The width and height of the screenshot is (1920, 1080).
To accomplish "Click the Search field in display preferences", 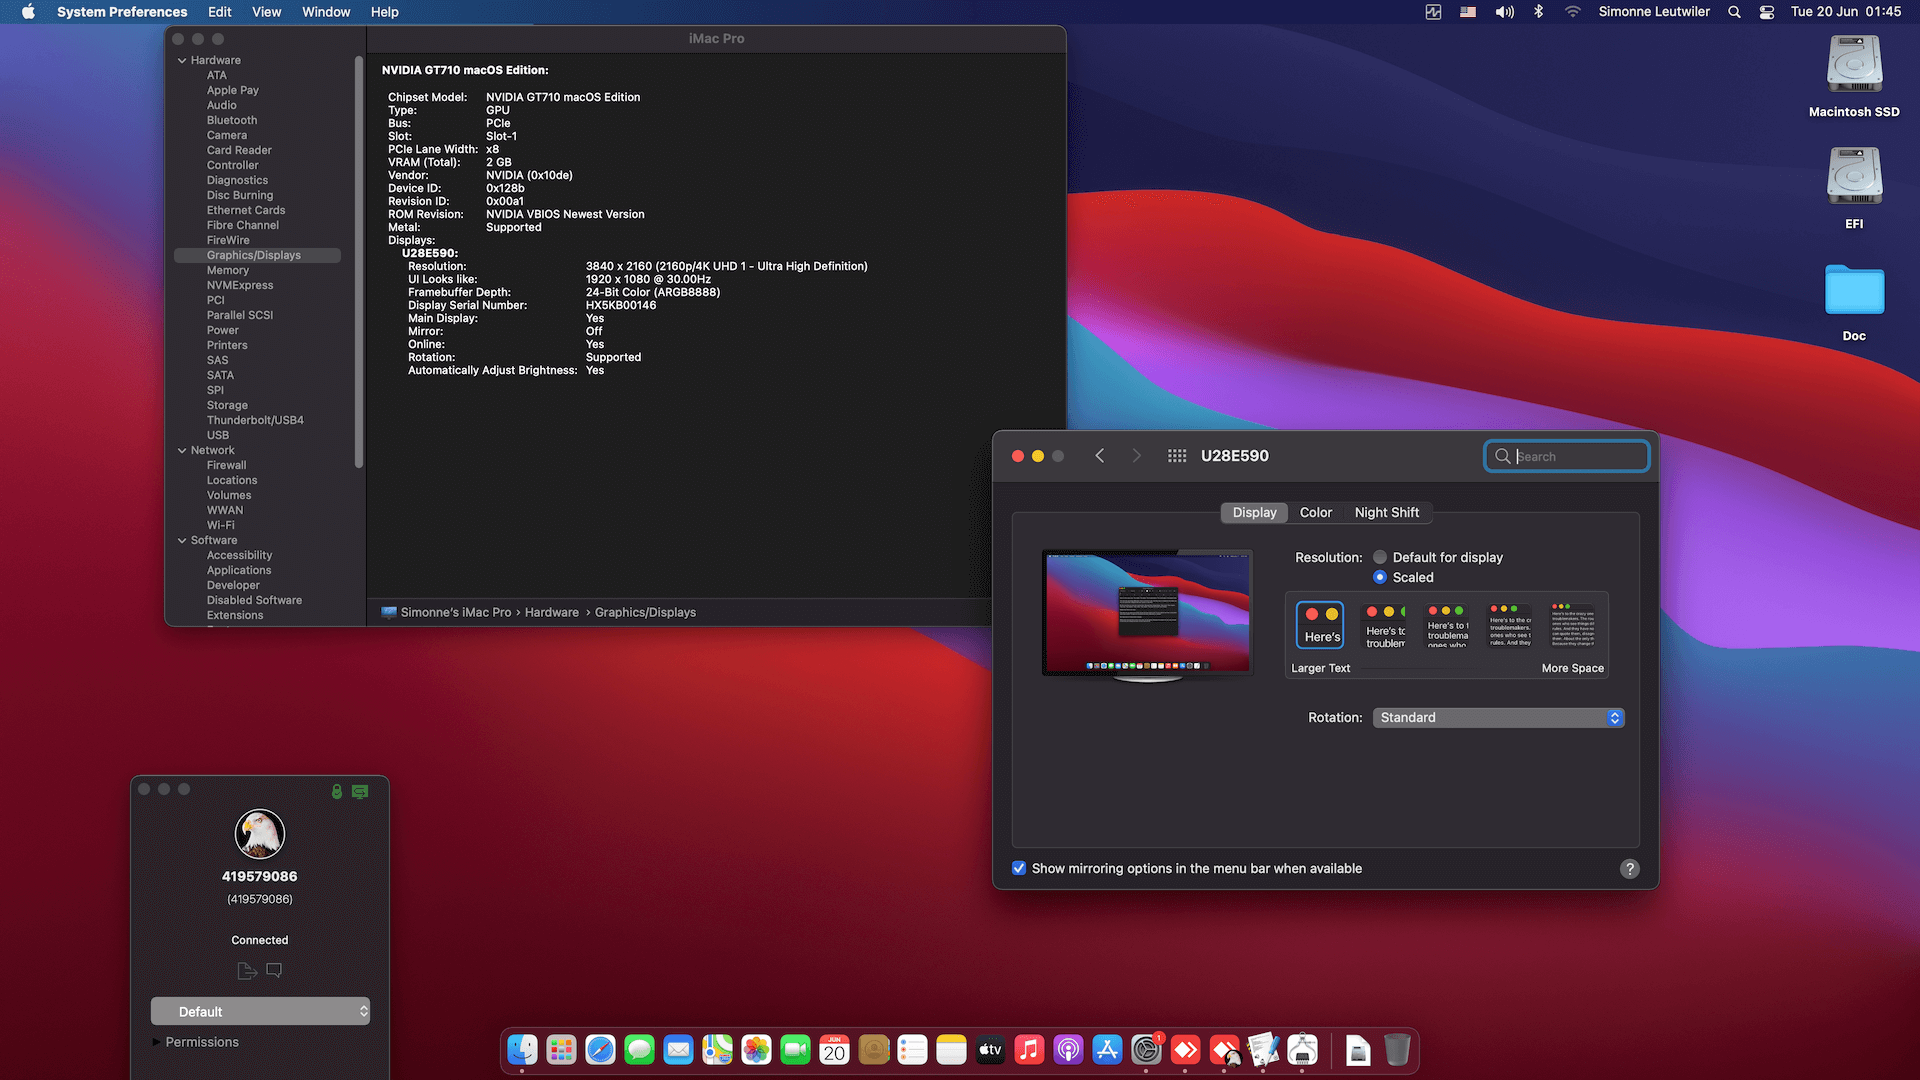I will 1567,456.
